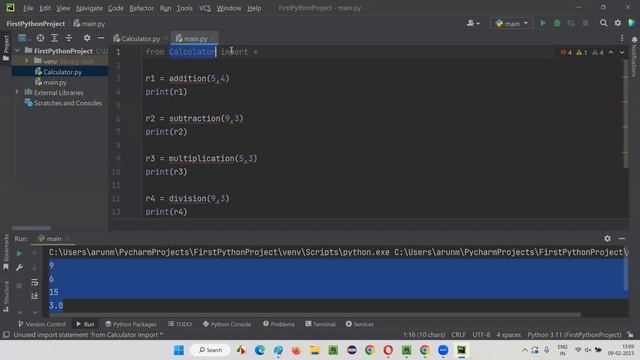
Task: Toggle scroll to end in Run console
Action: [35, 296]
